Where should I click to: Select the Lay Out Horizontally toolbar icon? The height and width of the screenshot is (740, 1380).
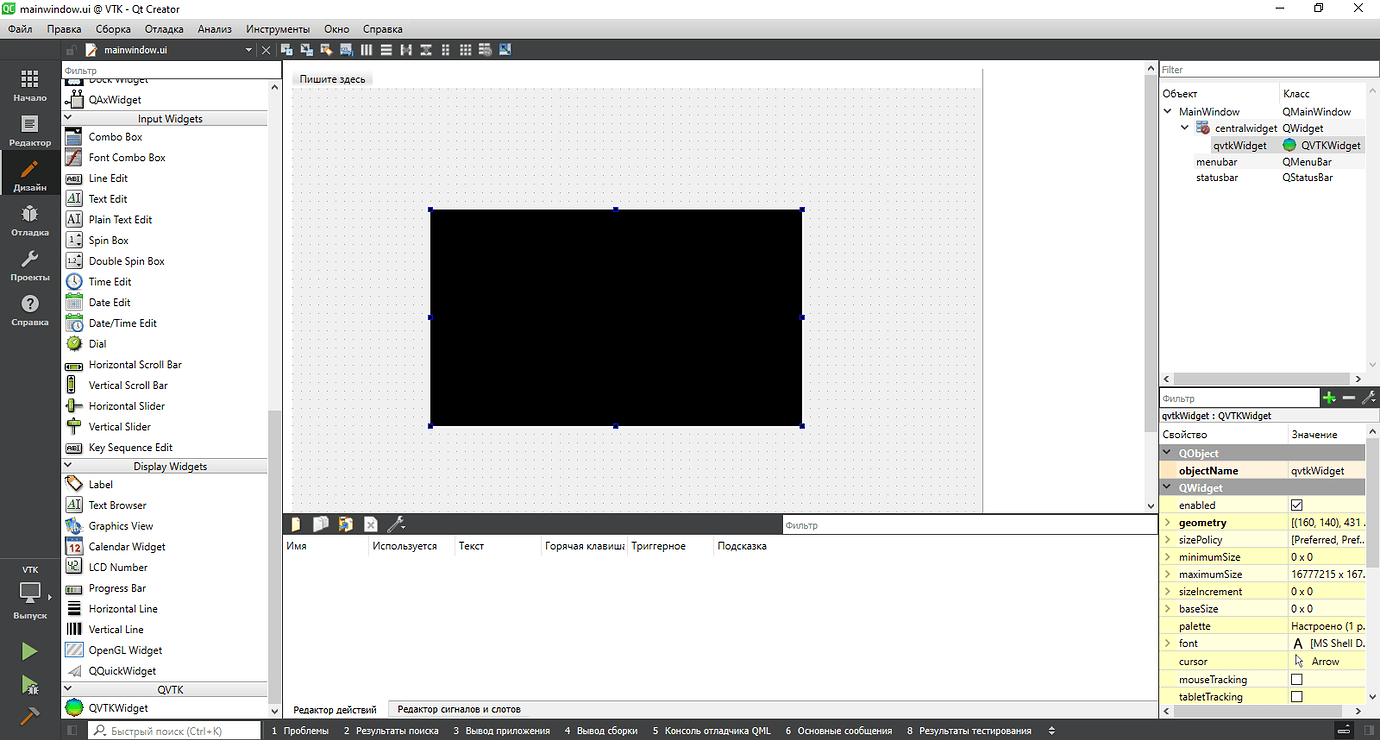(365, 49)
